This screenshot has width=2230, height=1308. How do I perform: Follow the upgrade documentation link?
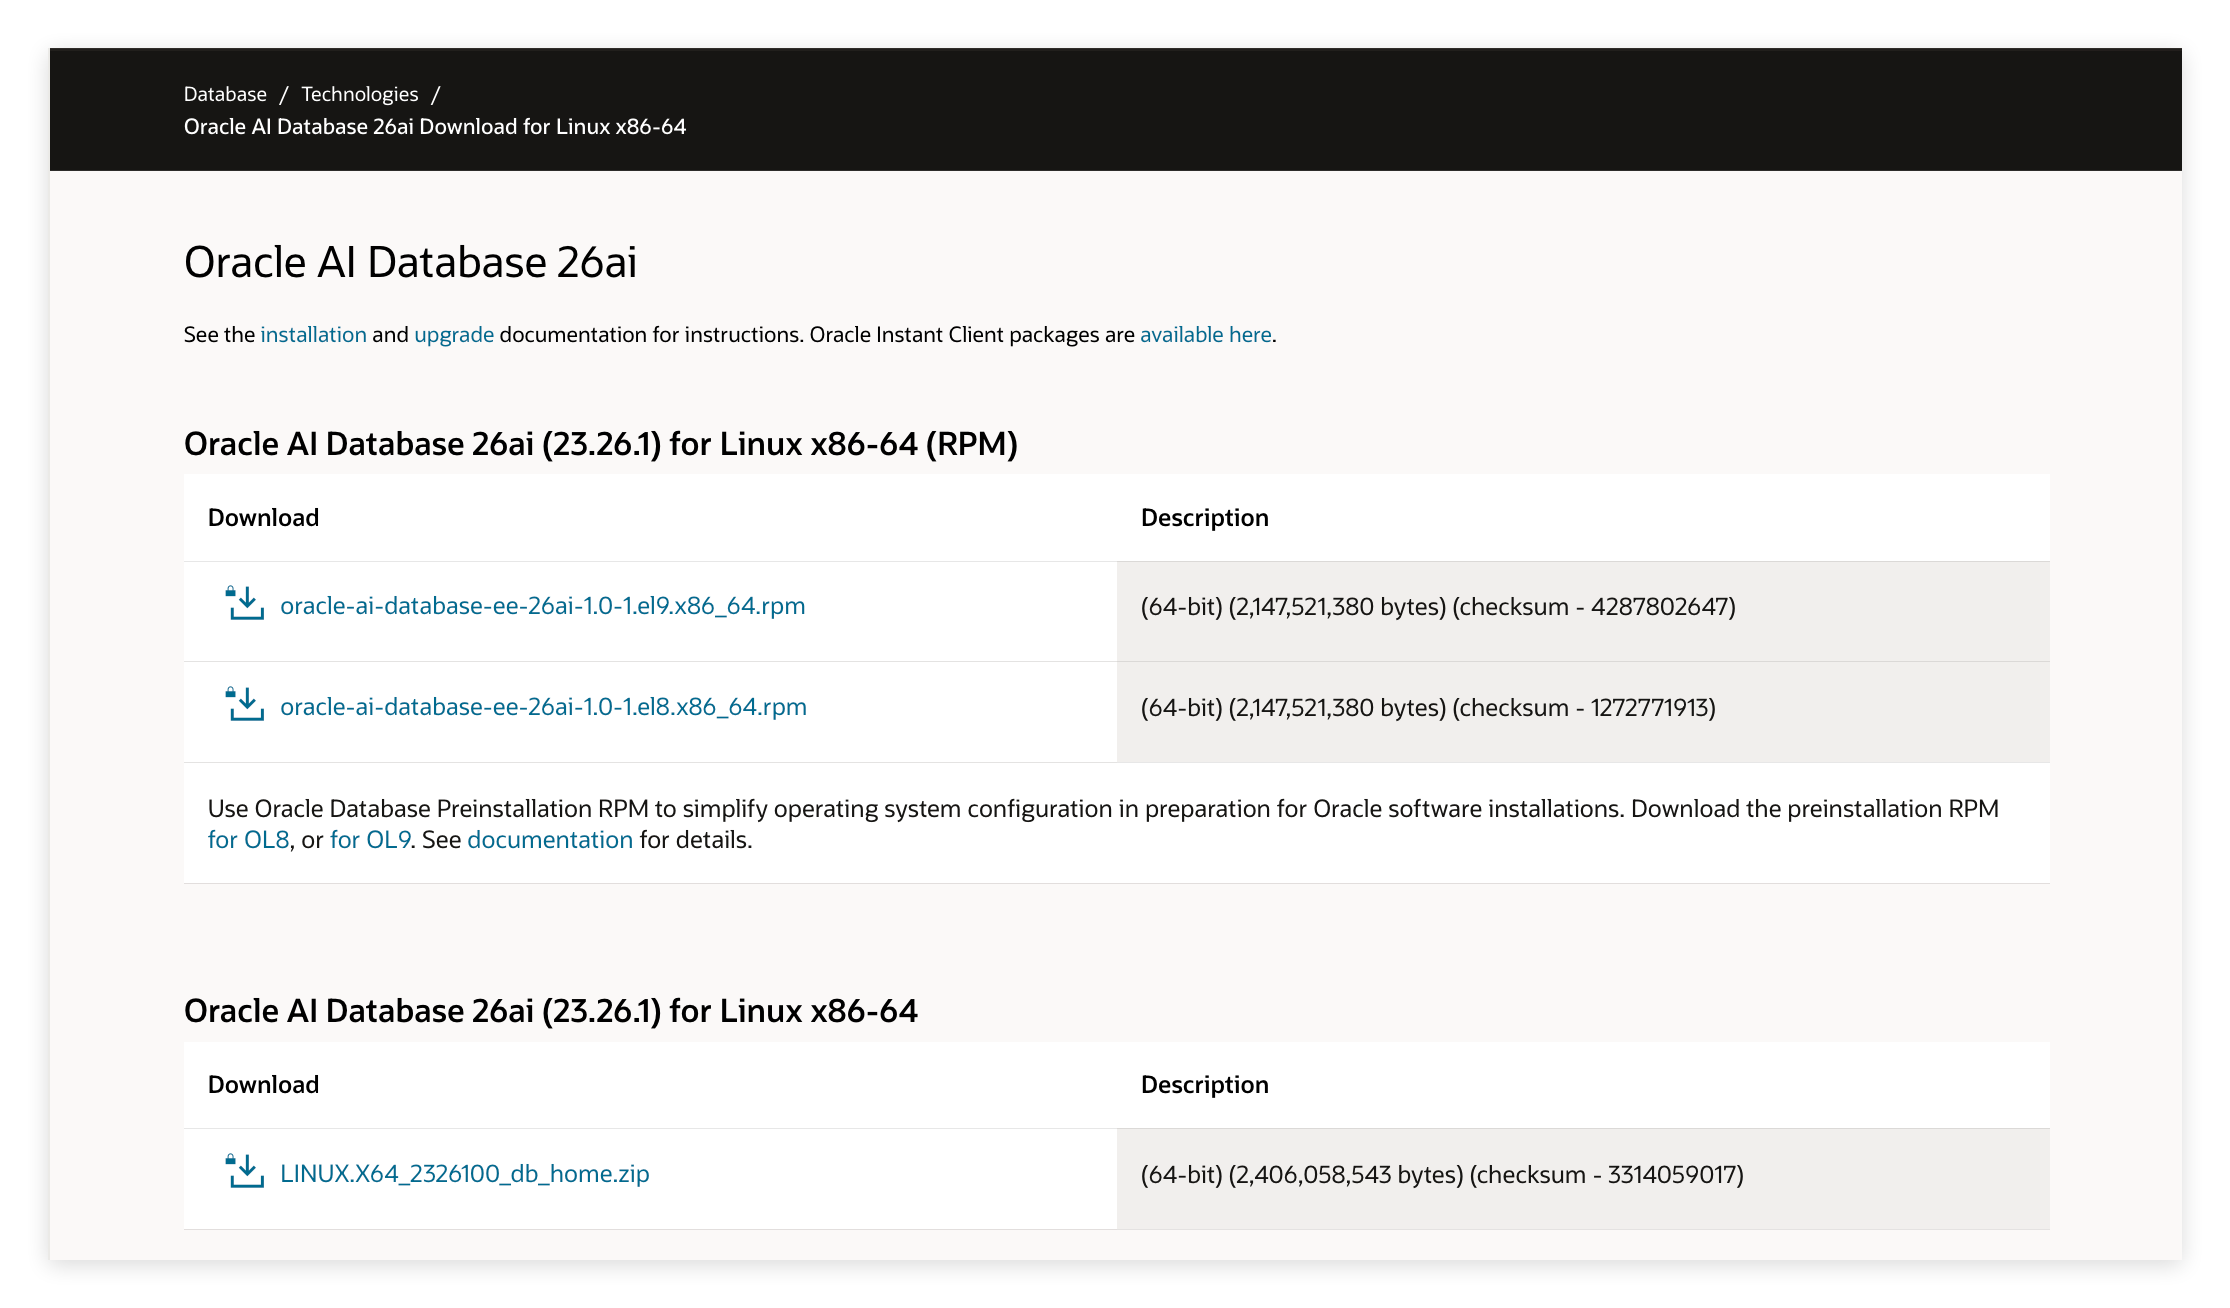pos(454,335)
